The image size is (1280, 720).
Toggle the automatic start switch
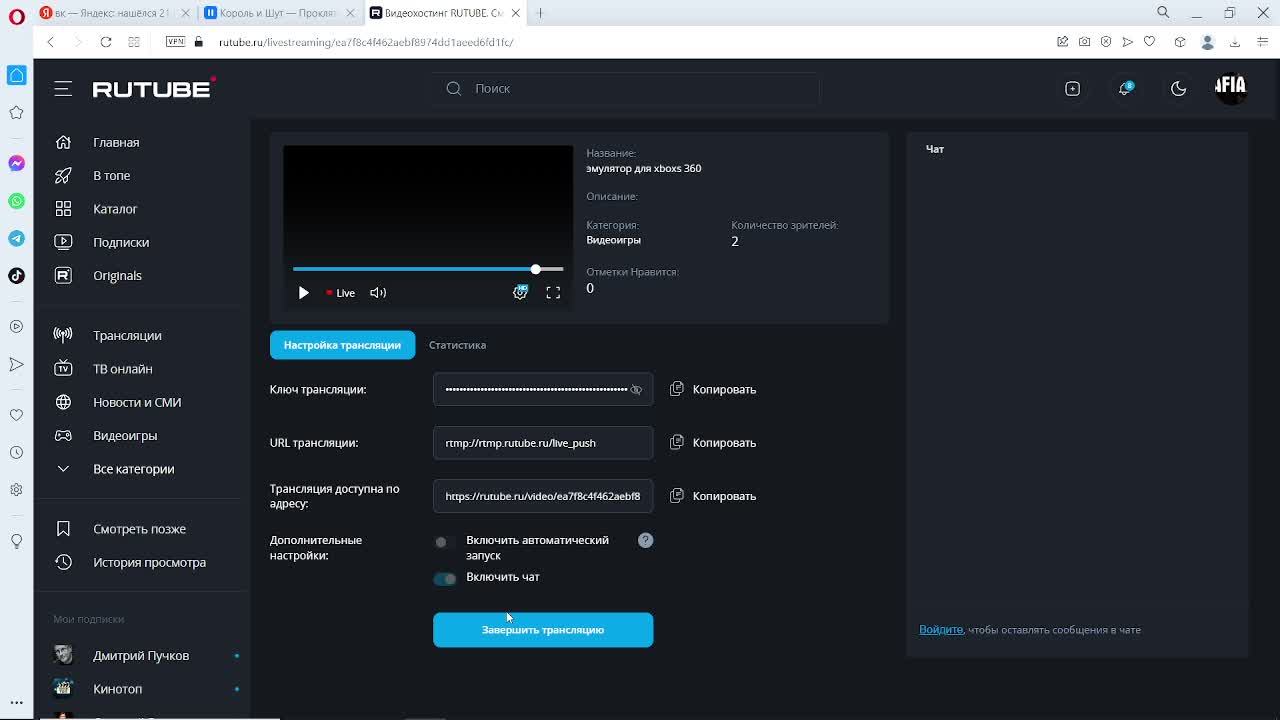click(x=444, y=542)
